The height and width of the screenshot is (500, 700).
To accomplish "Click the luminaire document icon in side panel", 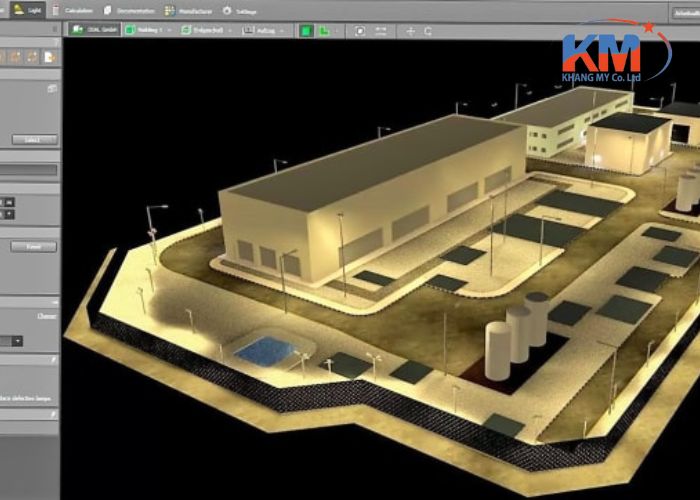I will point(50,57).
